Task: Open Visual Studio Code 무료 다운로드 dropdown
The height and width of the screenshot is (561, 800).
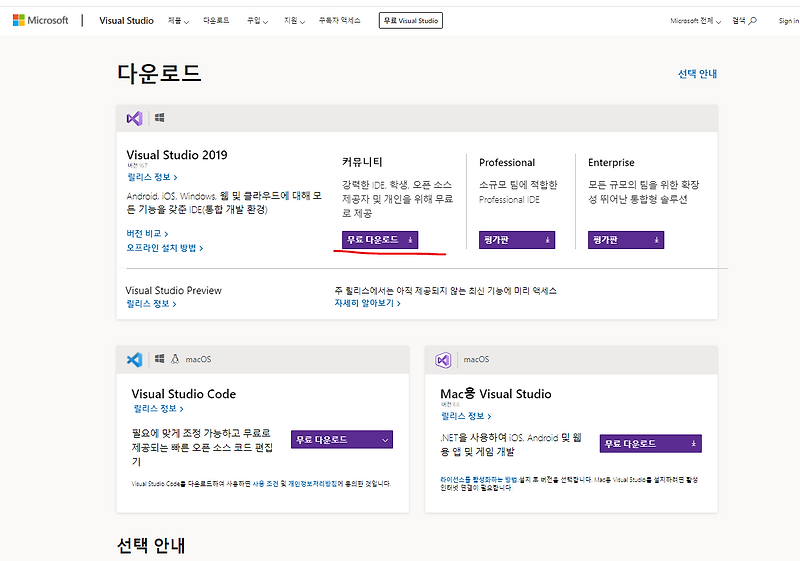Action: (342, 440)
